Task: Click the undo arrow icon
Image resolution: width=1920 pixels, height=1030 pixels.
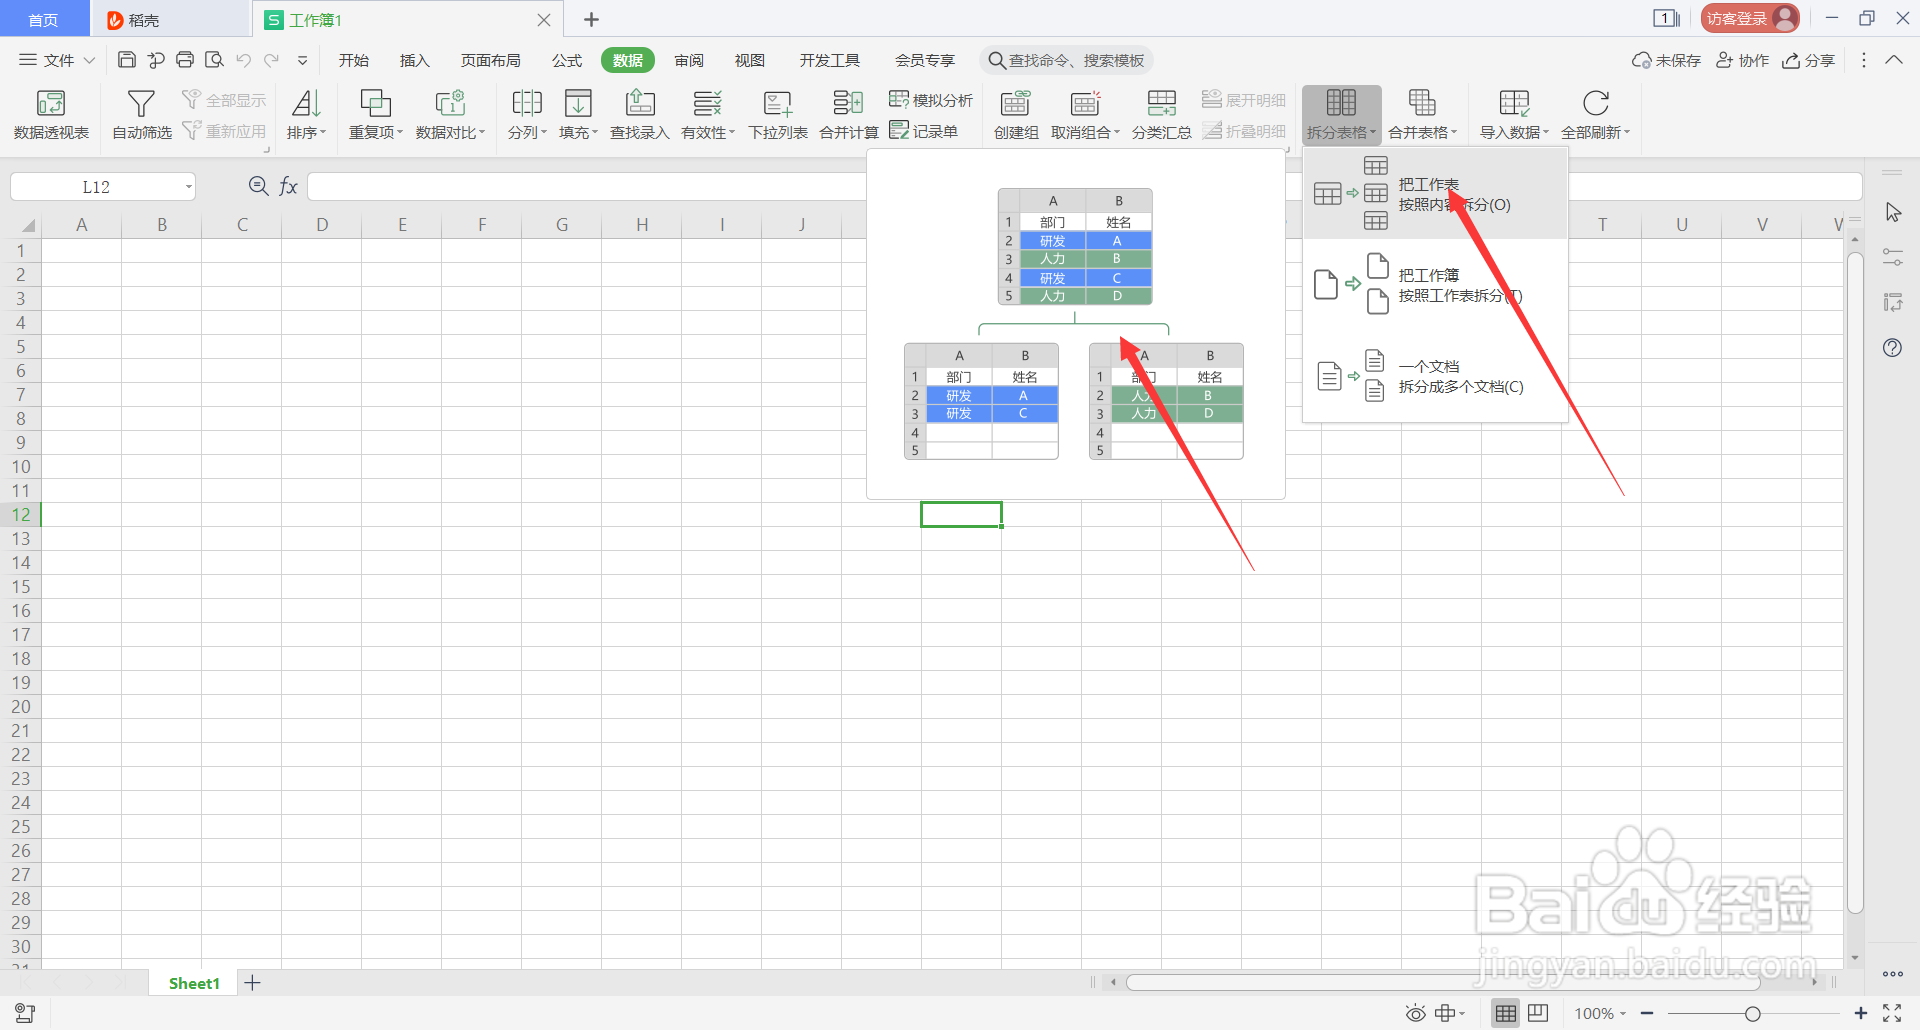Action: point(243,60)
